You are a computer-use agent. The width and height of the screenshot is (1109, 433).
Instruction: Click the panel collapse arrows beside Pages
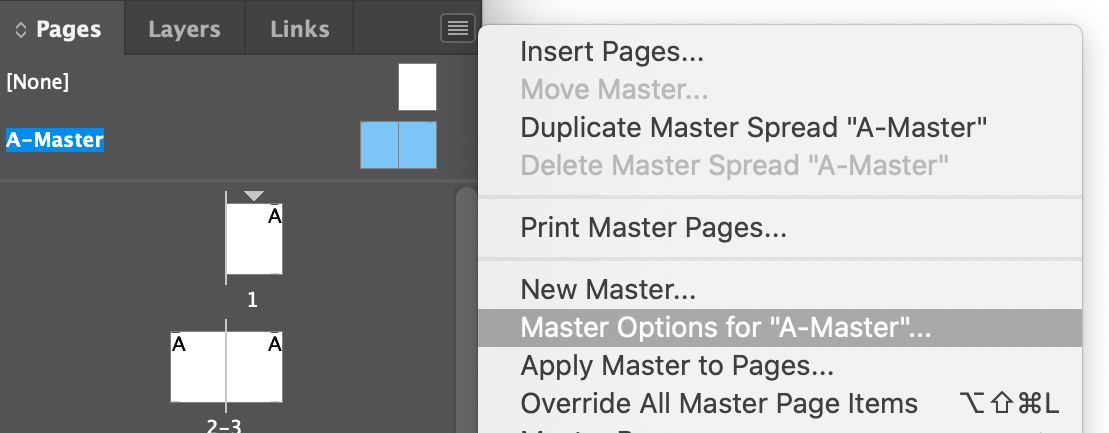(21, 30)
